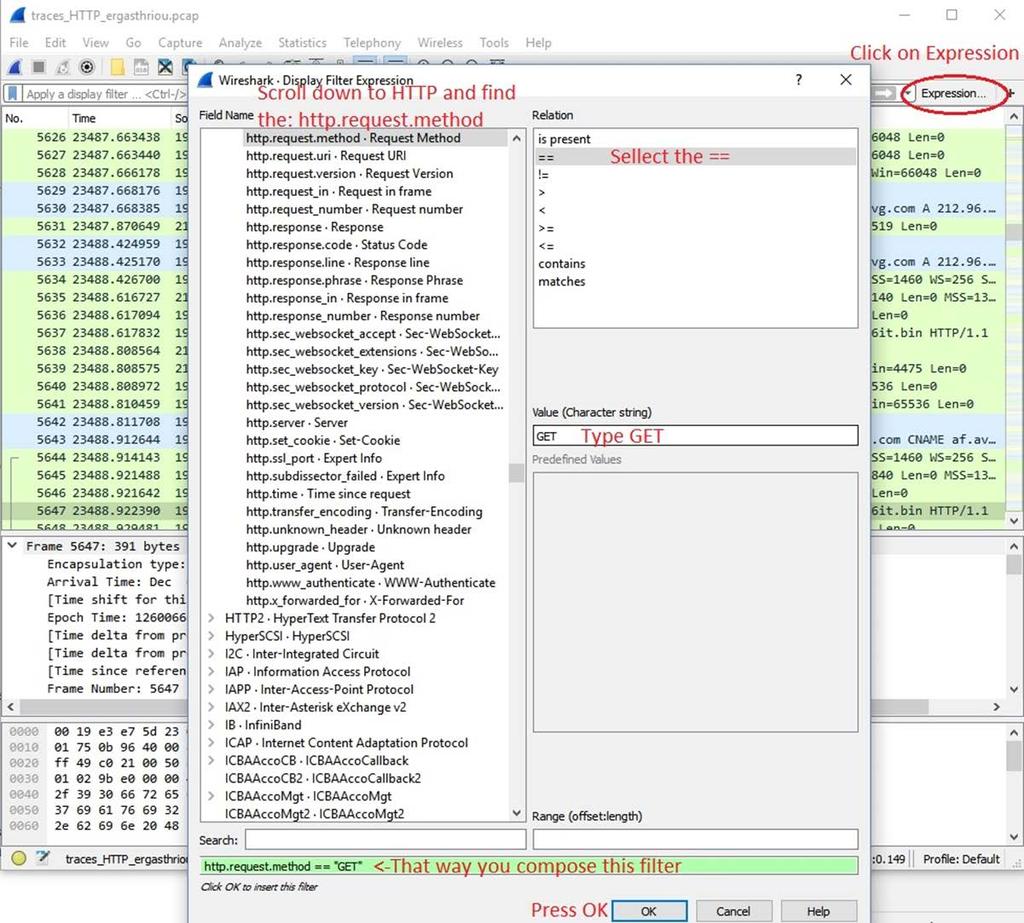Open capture options from the toolbar

87,67
